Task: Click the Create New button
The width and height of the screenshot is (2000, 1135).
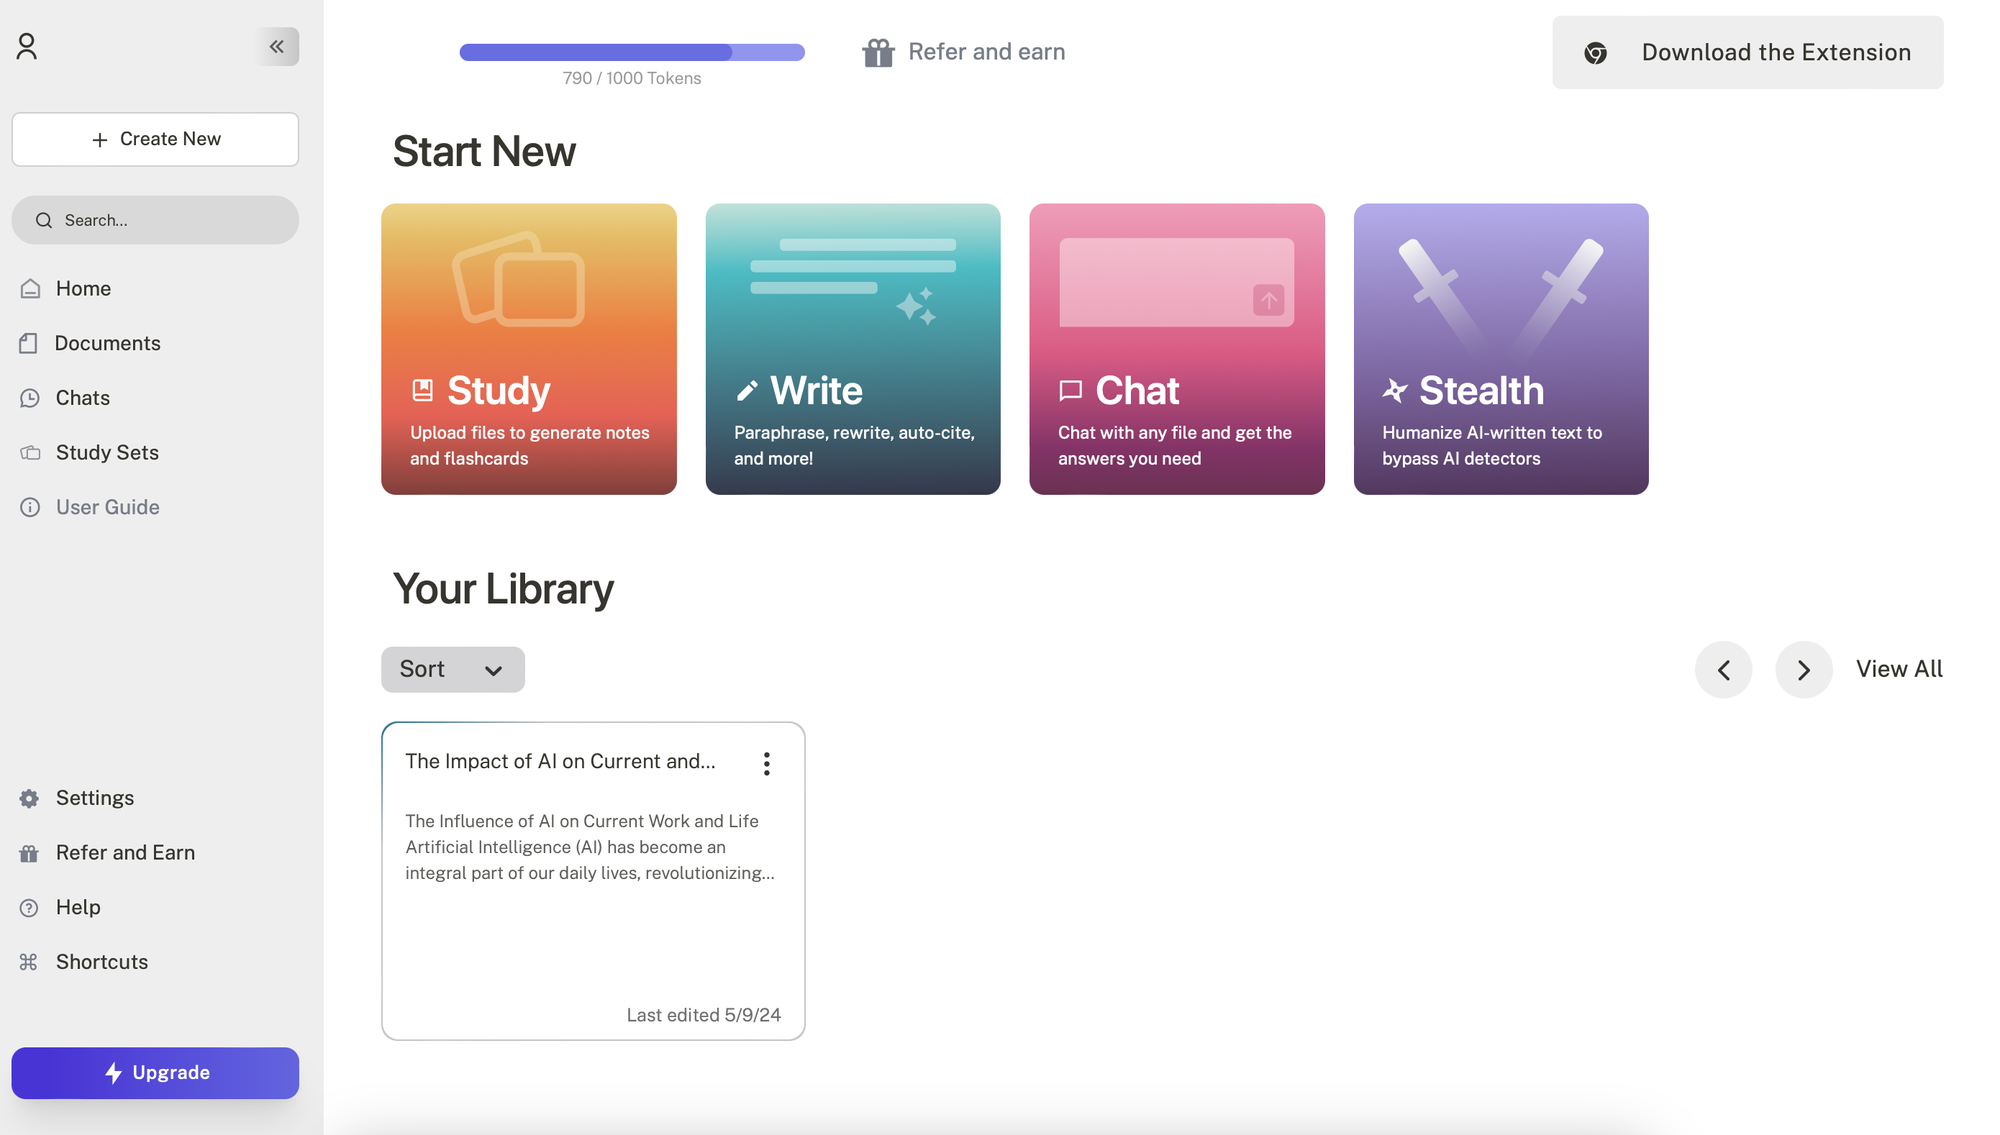Action: [155, 139]
